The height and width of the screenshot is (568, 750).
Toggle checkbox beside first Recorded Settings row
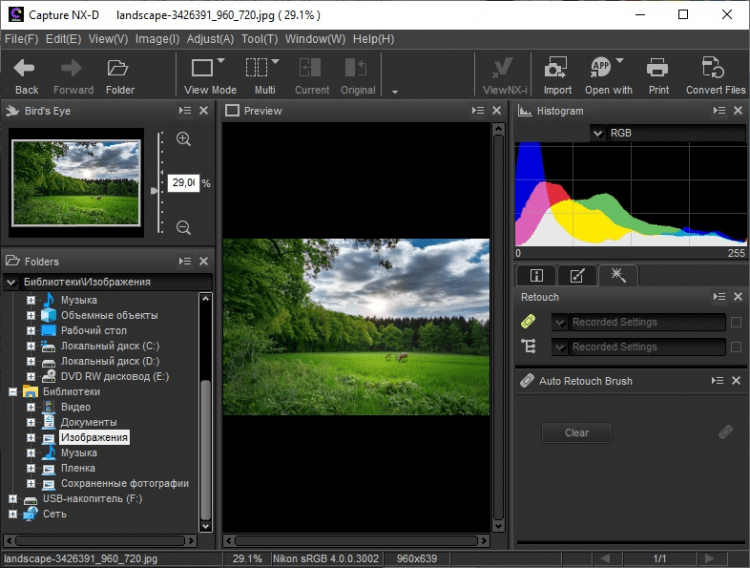click(x=736, y=322)
